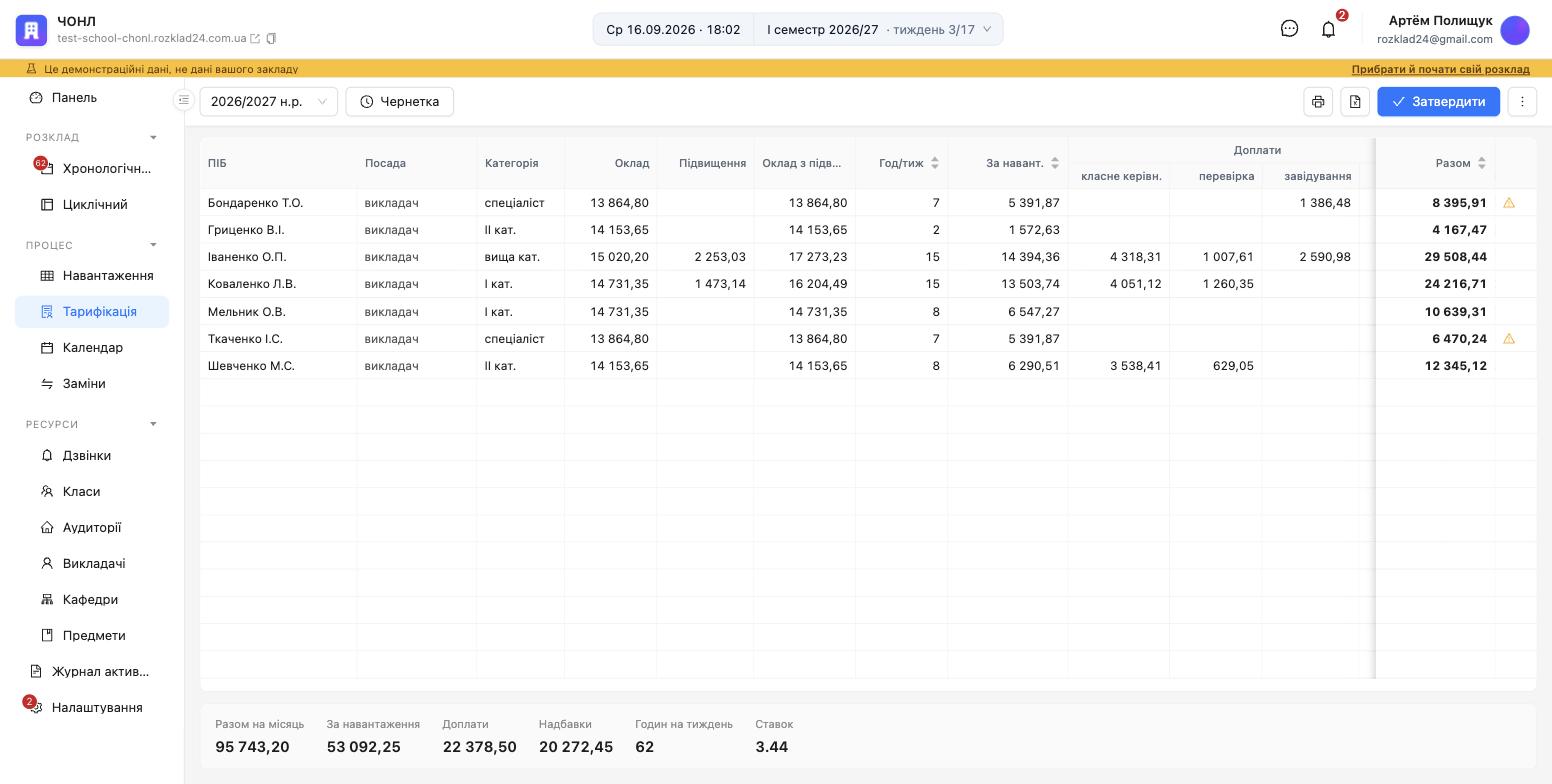Image resolution: width=1552 pixels, height=784 pixels.
Task: Click the ЧОНЛ school logo
Action: 31,30
